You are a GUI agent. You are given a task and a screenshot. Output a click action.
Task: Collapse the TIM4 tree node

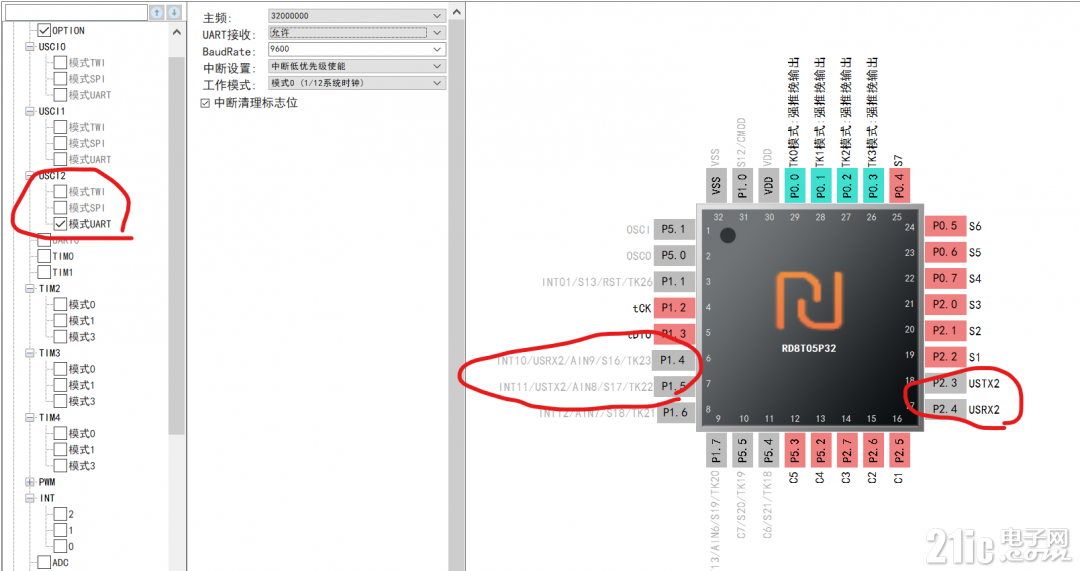pyautogui.click(x=30, y=417)
